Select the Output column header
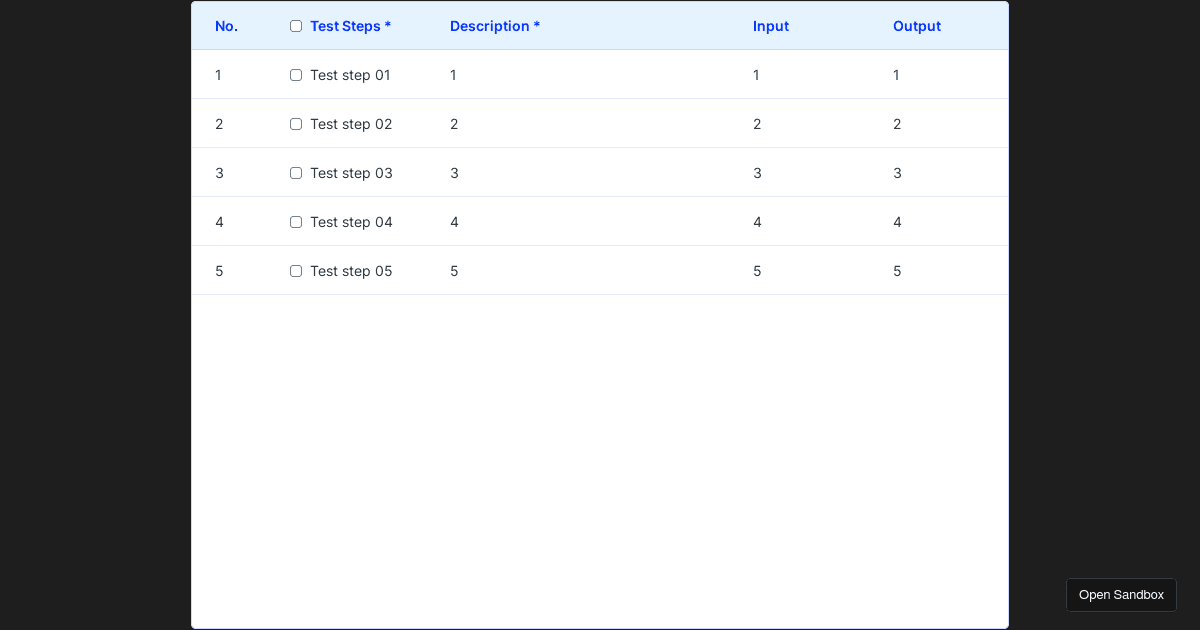The image size is (1200, 630). pyautogui.click(x=916, y=26)
